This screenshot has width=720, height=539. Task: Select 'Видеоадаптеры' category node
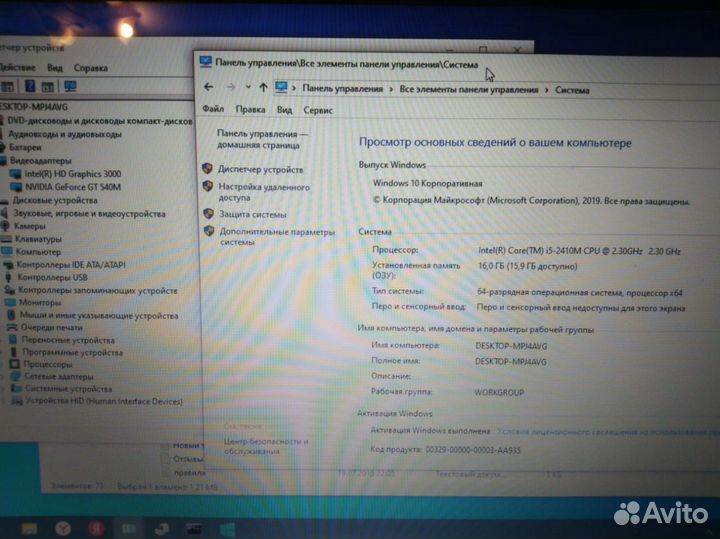point(40,161)
